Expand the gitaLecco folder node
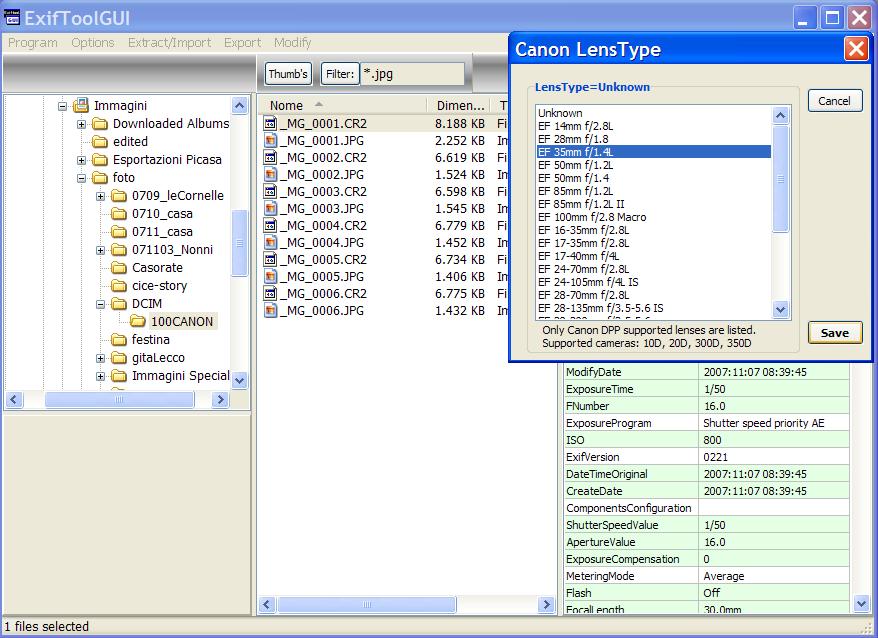Screen dimensions: 878x638 point(101,358)
